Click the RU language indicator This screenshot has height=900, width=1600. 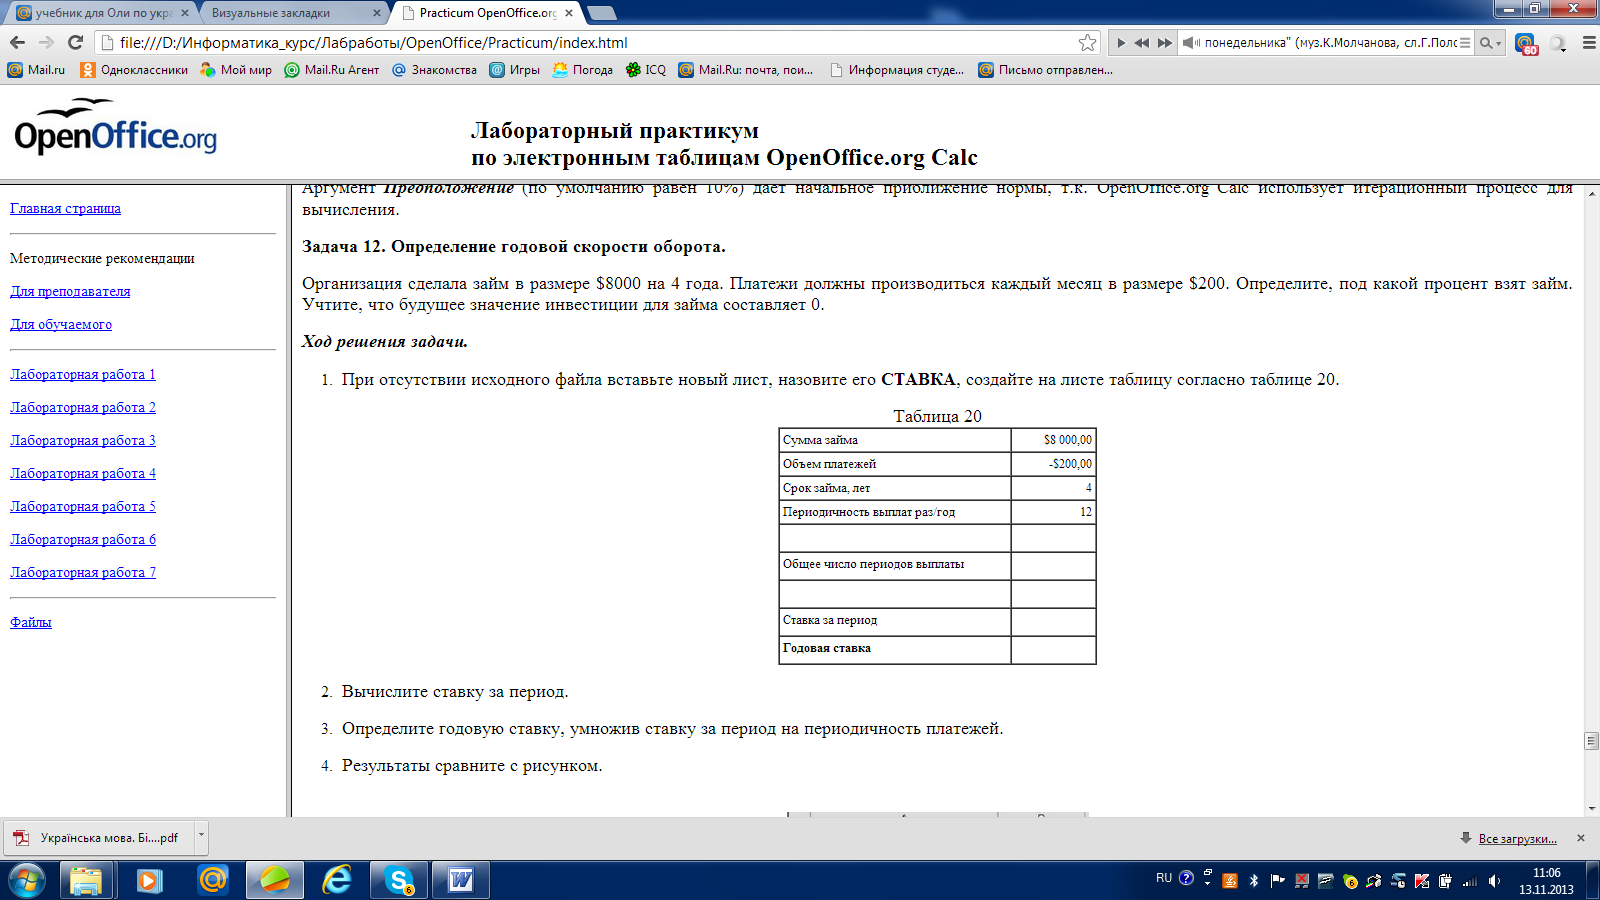[1164, 878]
